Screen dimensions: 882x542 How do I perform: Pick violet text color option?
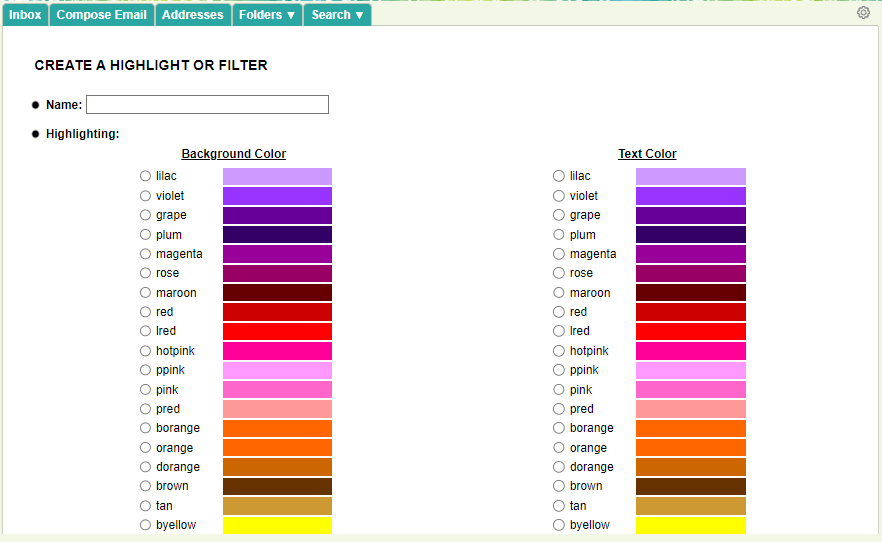click(x=559, y=196)
